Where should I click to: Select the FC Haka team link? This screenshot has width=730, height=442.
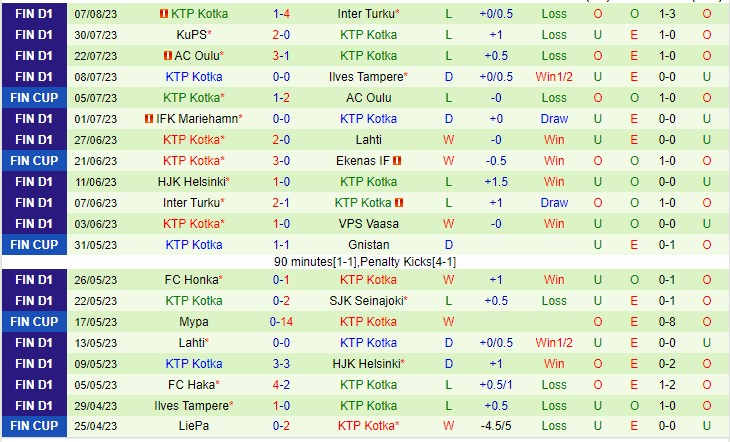pos(191,385)
